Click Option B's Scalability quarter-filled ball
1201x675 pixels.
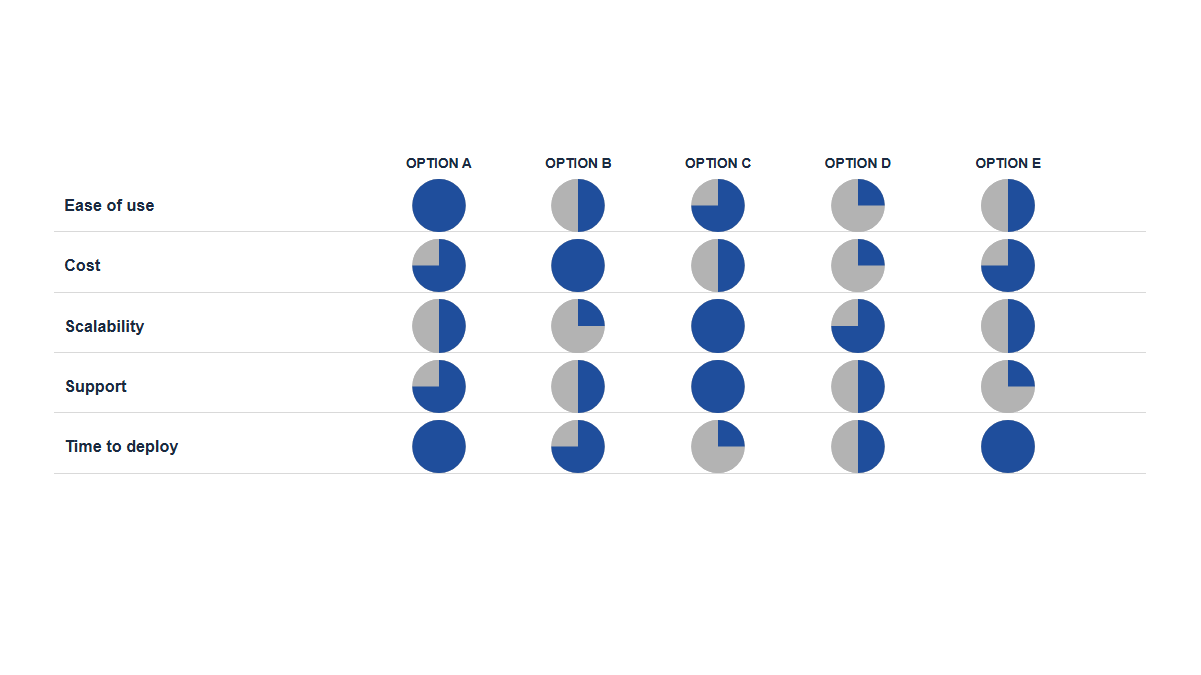coord(578,326)
